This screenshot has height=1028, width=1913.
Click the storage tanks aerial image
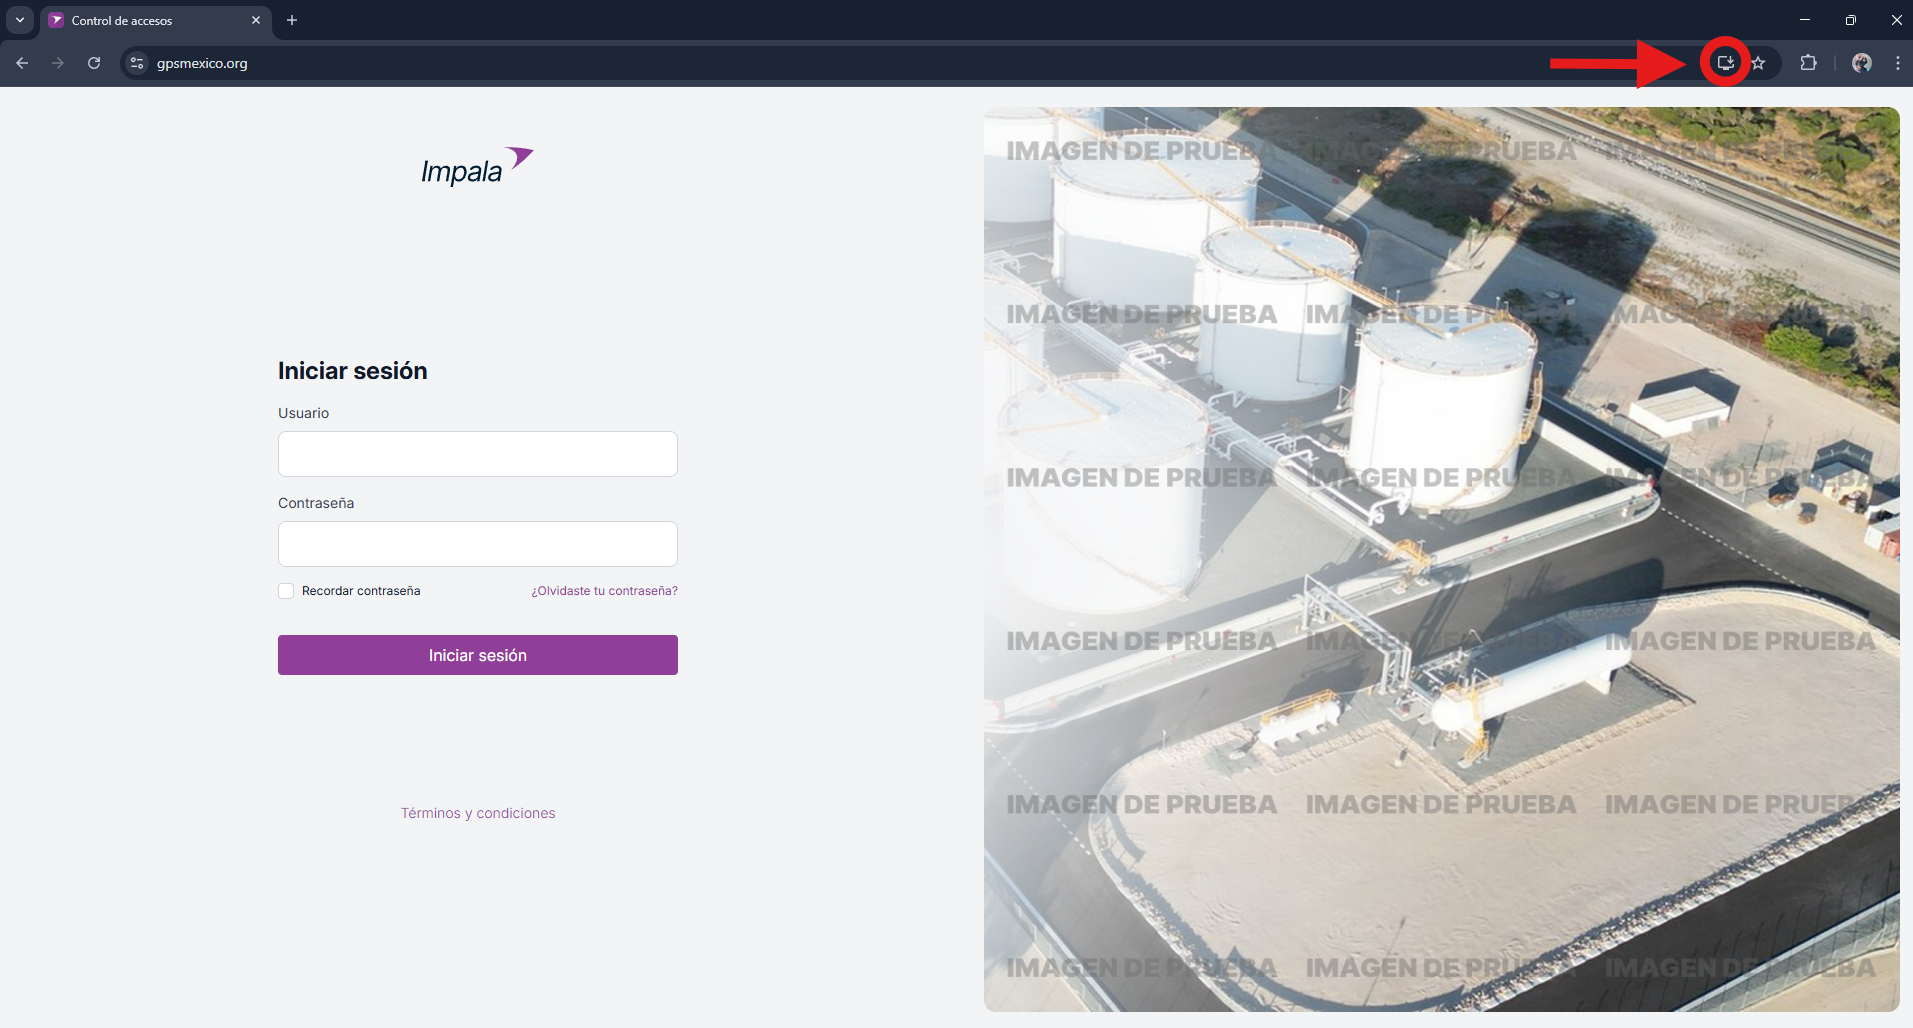point(1441,559)
